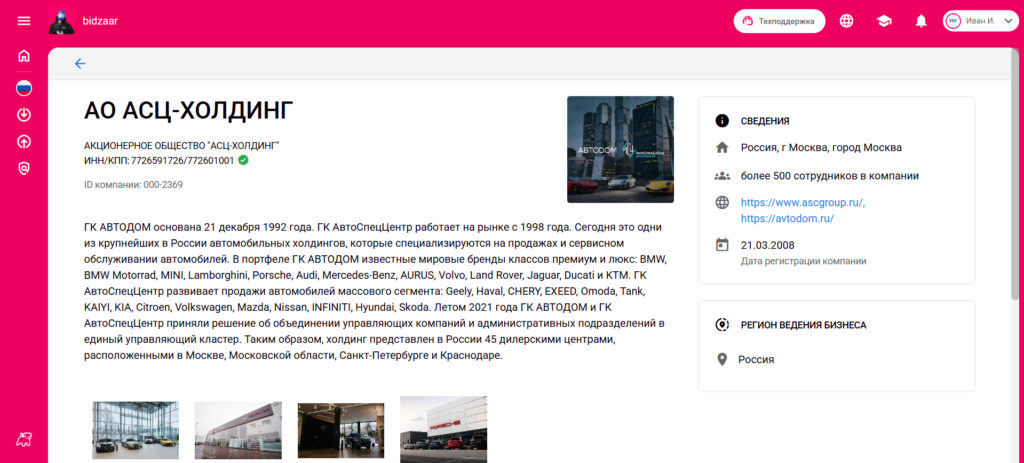The height and width of the screenshot is (463, 1024).
Task: Open the first showroom photo thumbnail
Action: click(136, 430)
